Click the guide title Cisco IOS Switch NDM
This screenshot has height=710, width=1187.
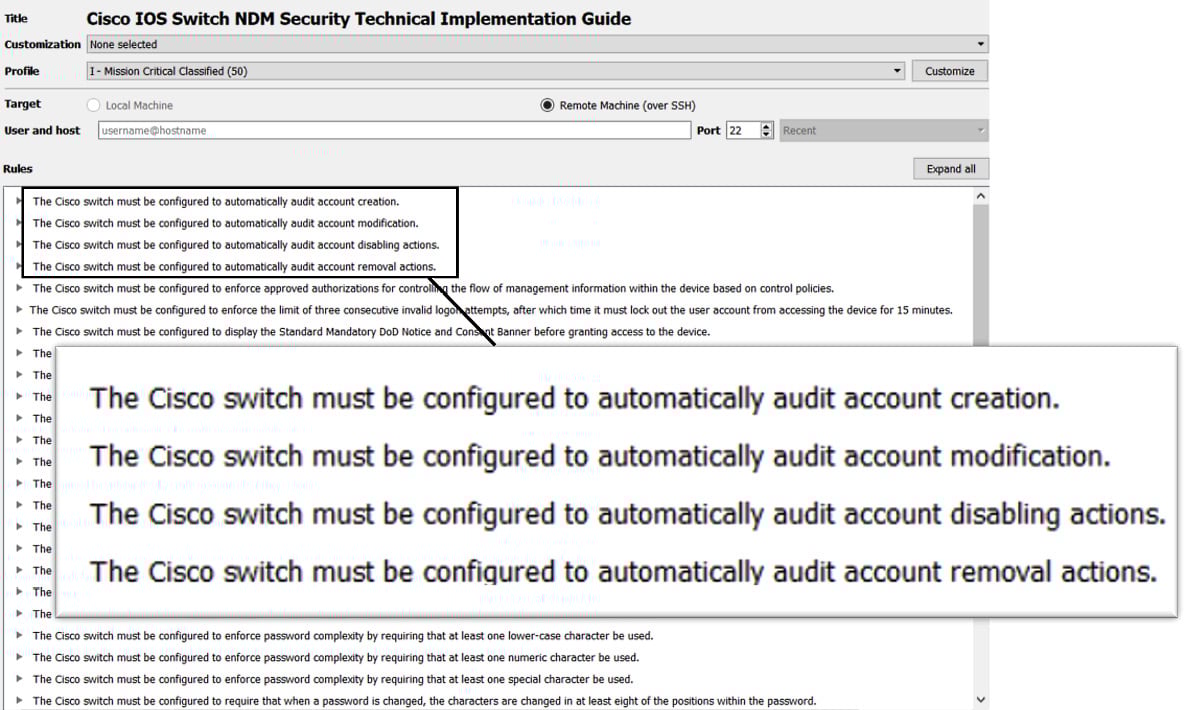click(x=359, y=19)
